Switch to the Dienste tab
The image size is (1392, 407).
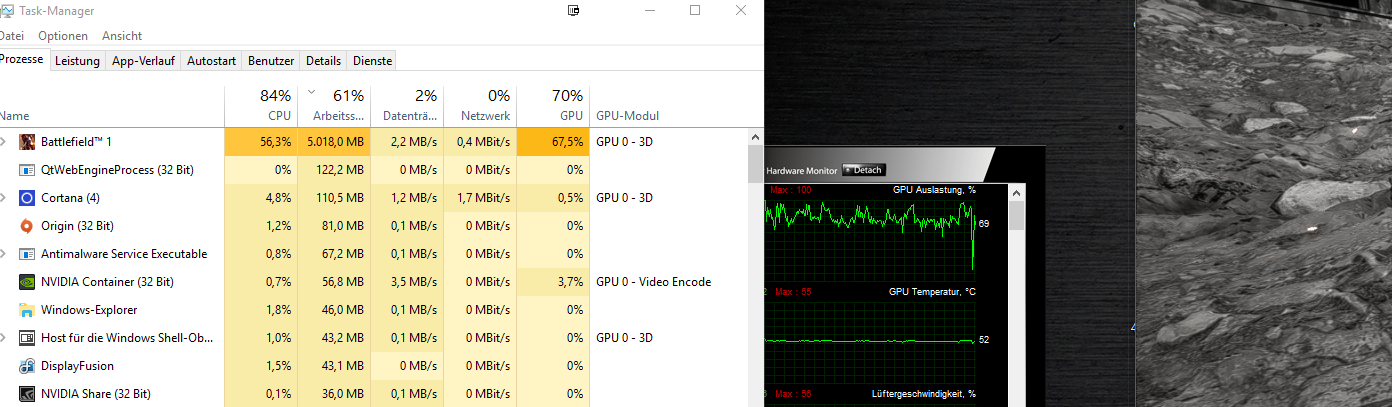tap(372, 61)
